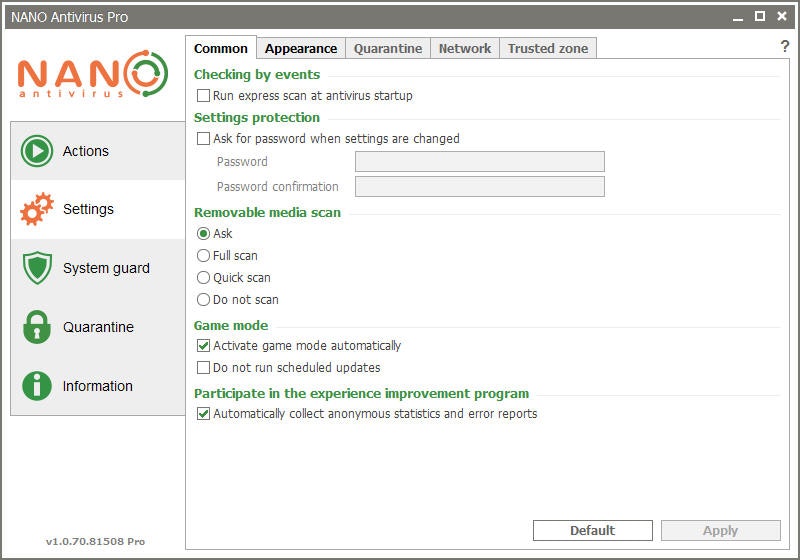The width and height of the screenshot is (800, 560).
Task: Open the Information sidebar label
Action: (x=97, y=386)
